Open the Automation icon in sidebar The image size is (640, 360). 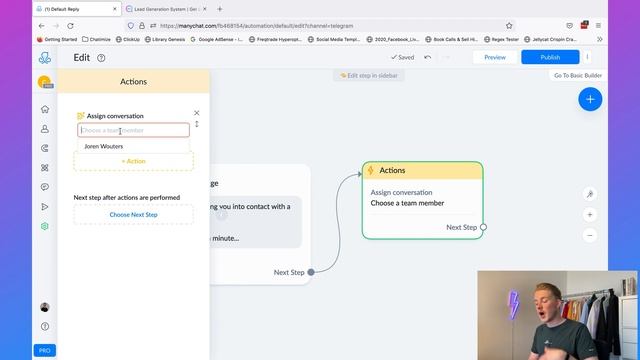[x=45, y=148]
